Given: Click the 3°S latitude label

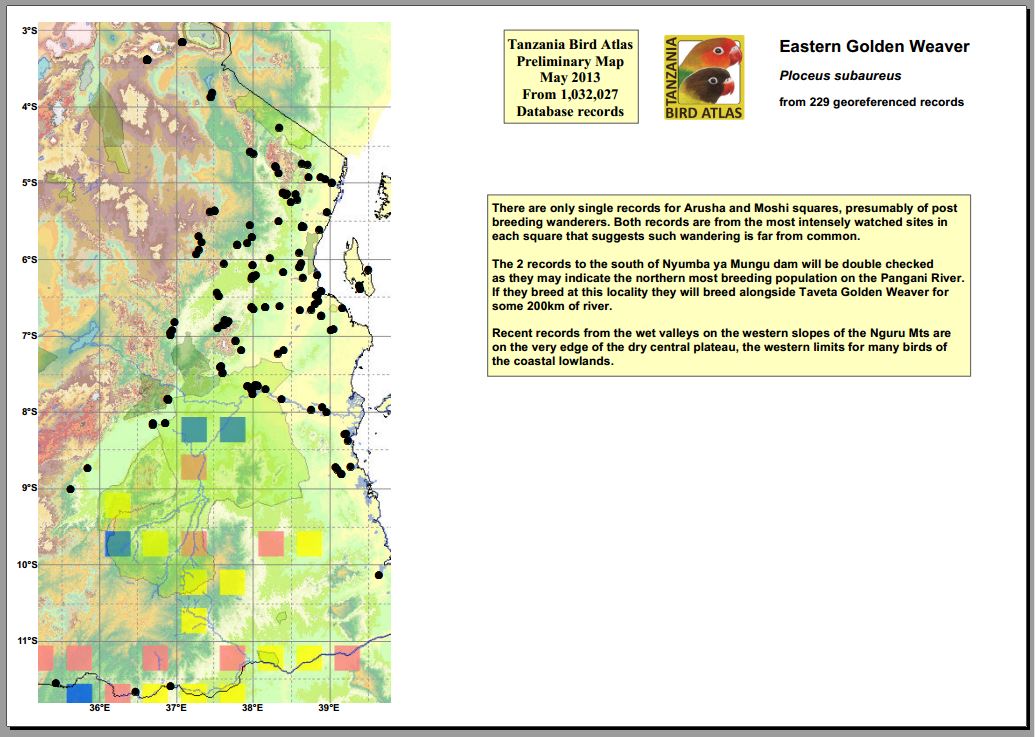Looking at the screenshot, I should [x=29, y=31].
